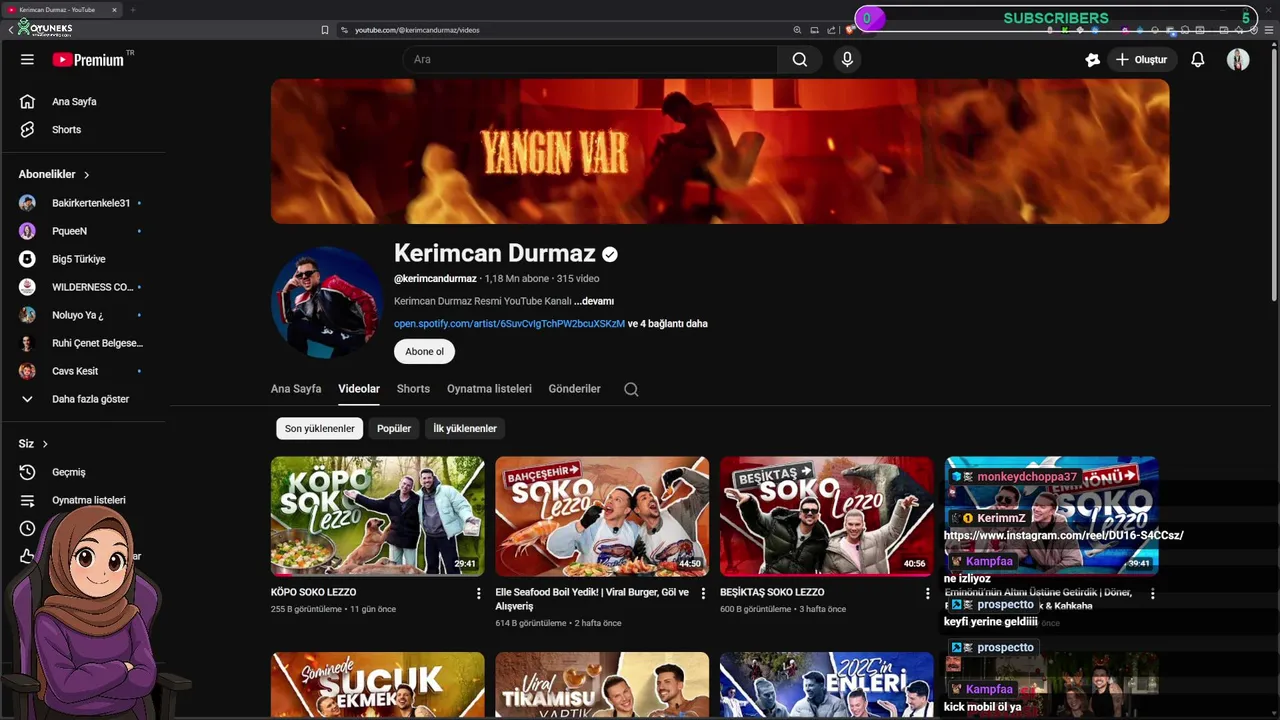Viewport: 1280px width, 720px height.
Task: Switch to the channel Shorts tab
Action: point(413,389)
